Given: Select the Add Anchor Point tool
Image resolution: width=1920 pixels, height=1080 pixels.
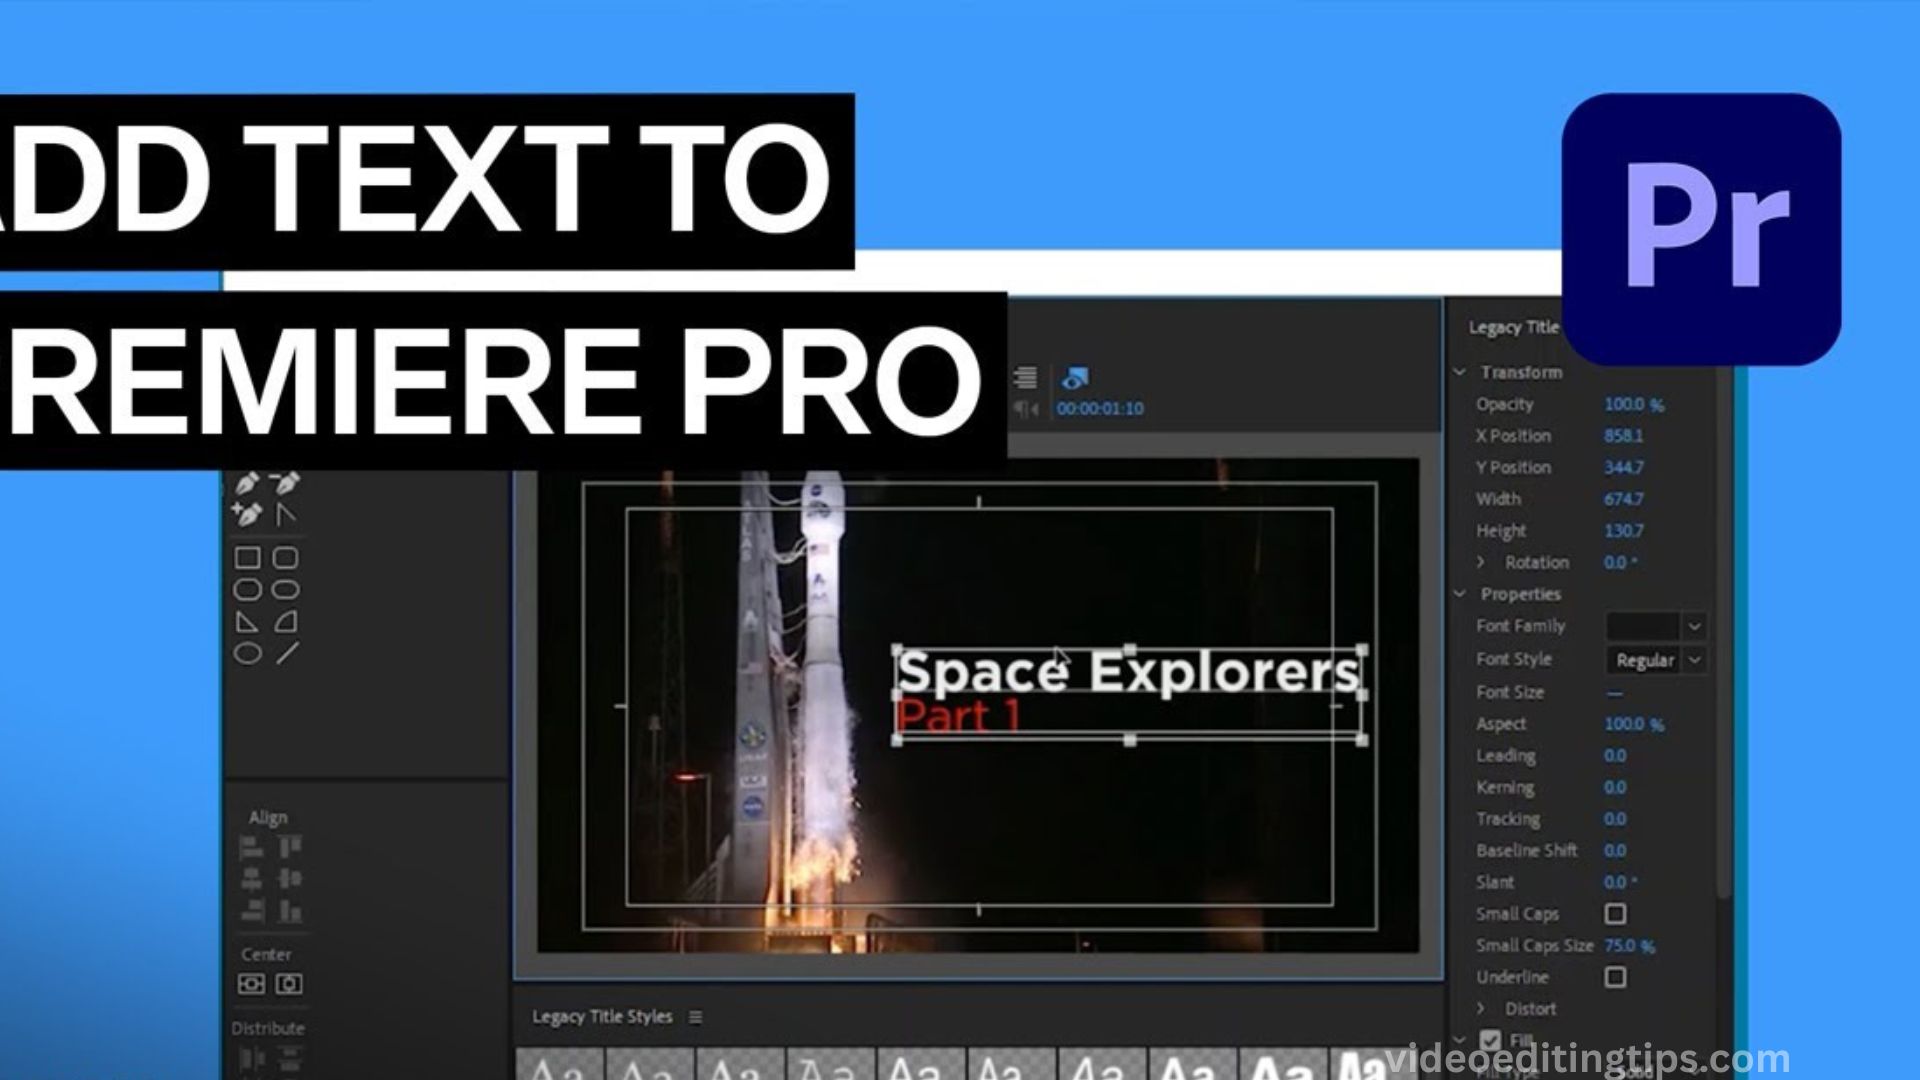Looking at the screenshot, I should pos(247,515).
